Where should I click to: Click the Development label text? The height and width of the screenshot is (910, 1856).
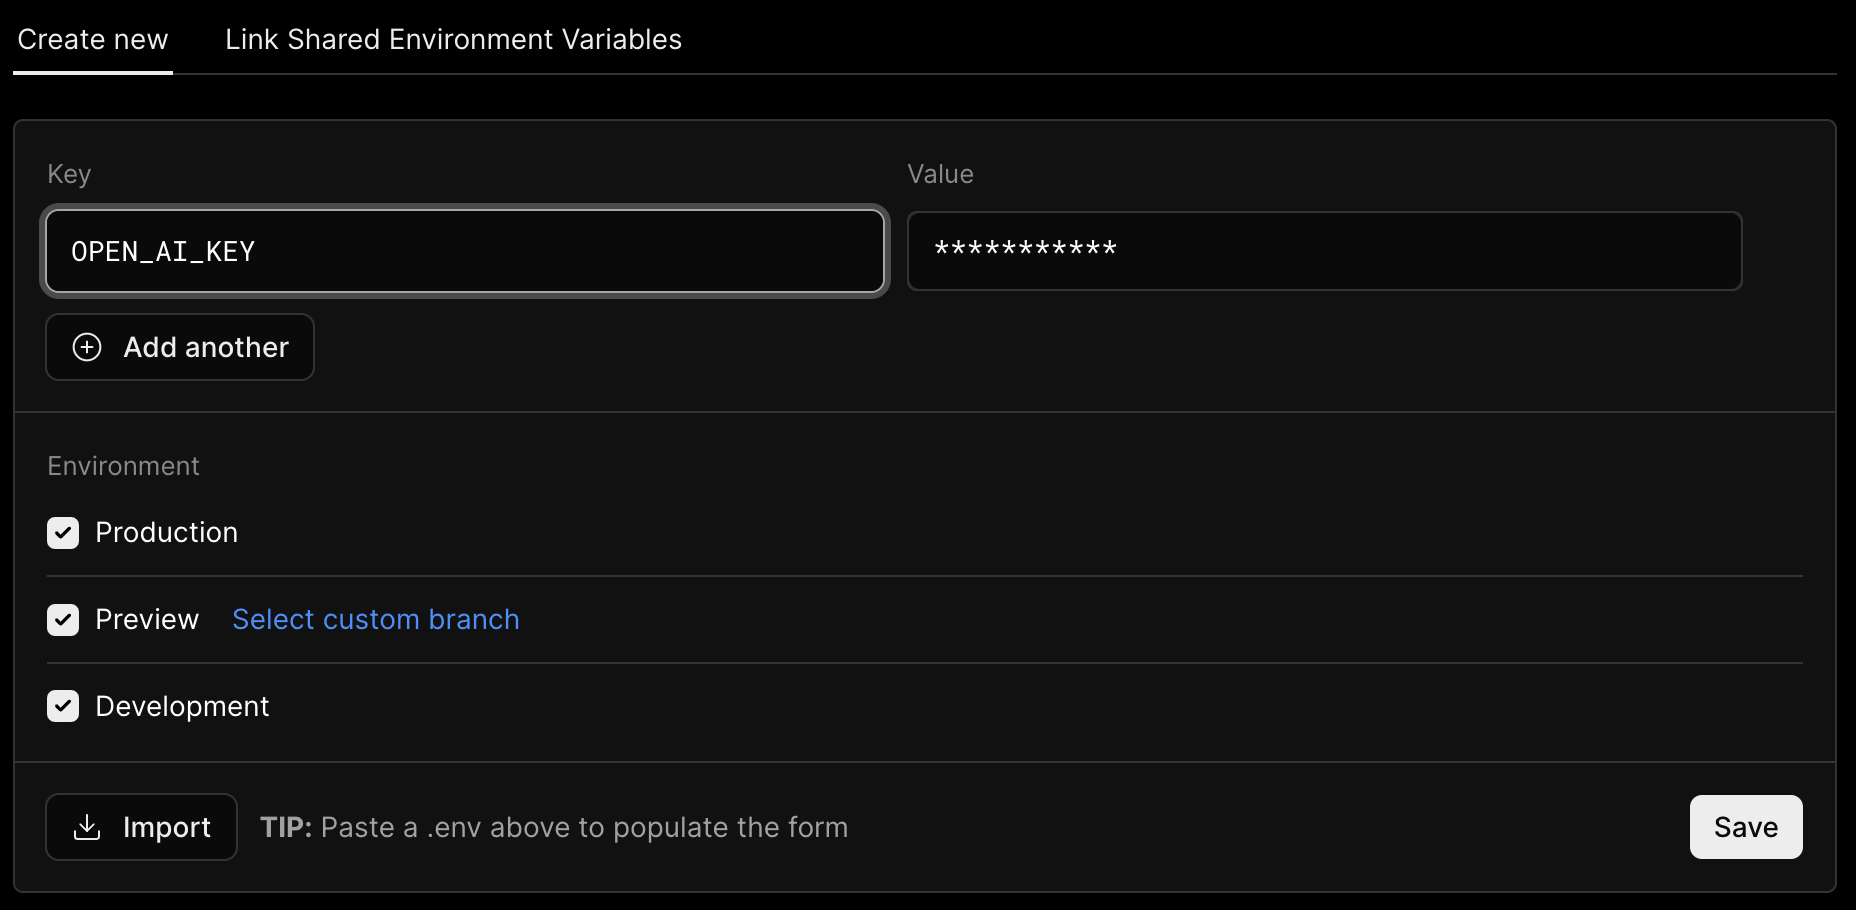tap(182, 707)
